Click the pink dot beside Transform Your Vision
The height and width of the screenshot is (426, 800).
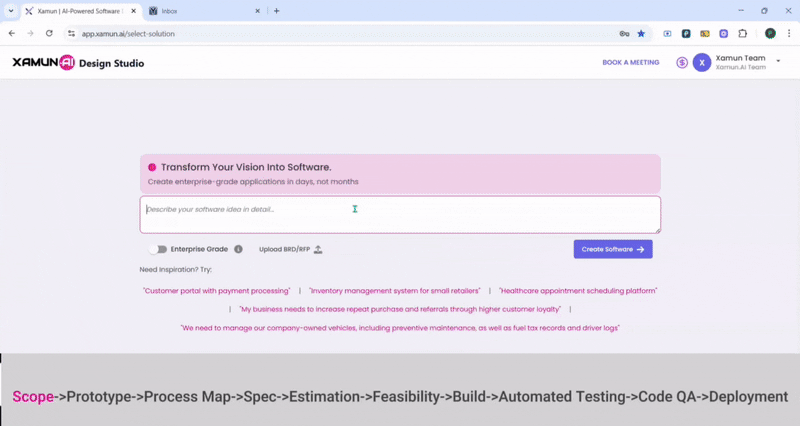152,167
